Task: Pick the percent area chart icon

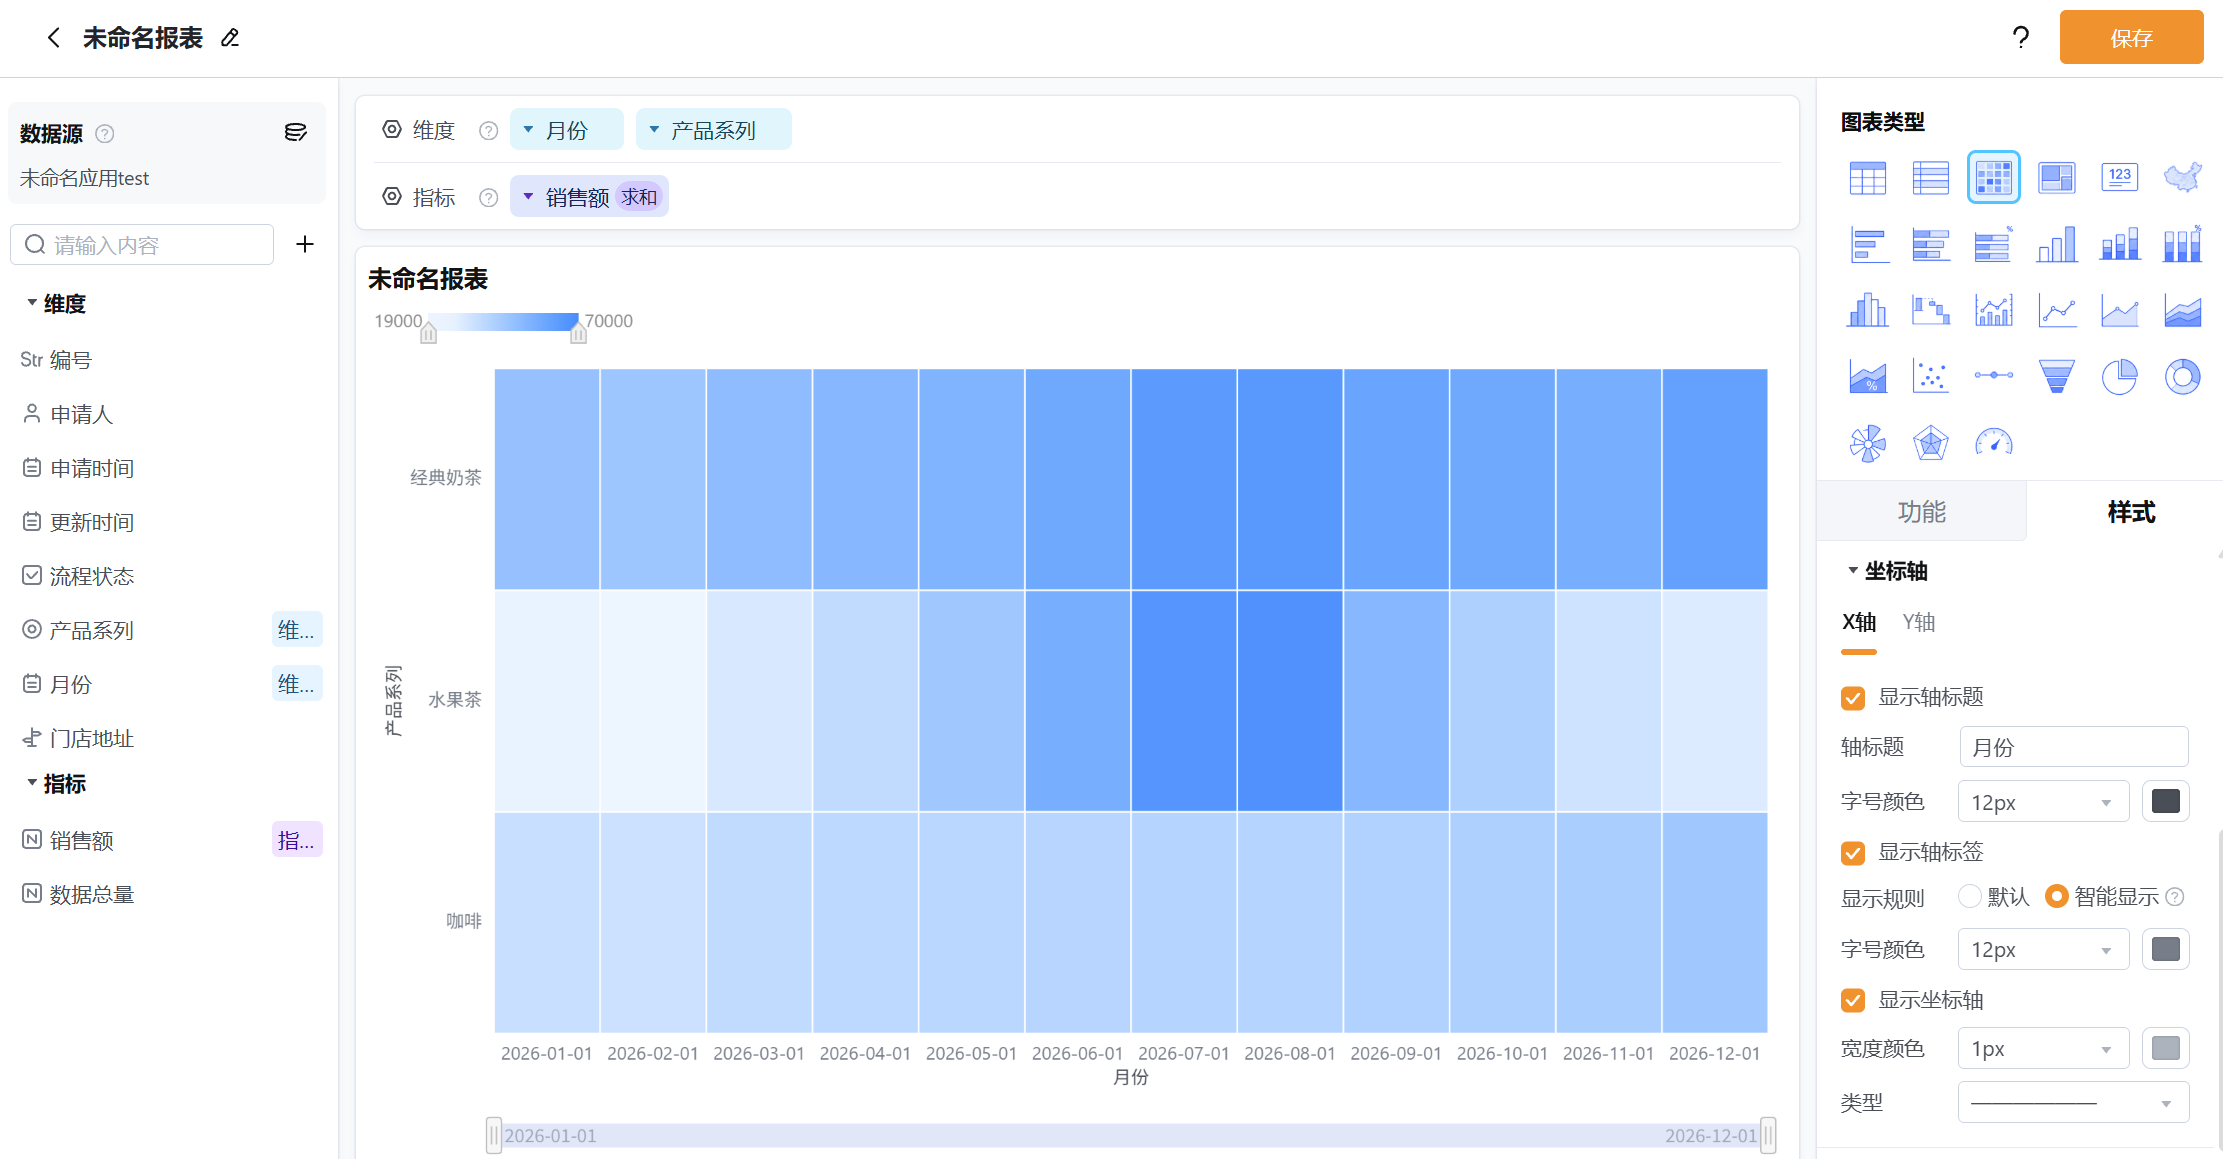Action: click(x=1868, y=377)
